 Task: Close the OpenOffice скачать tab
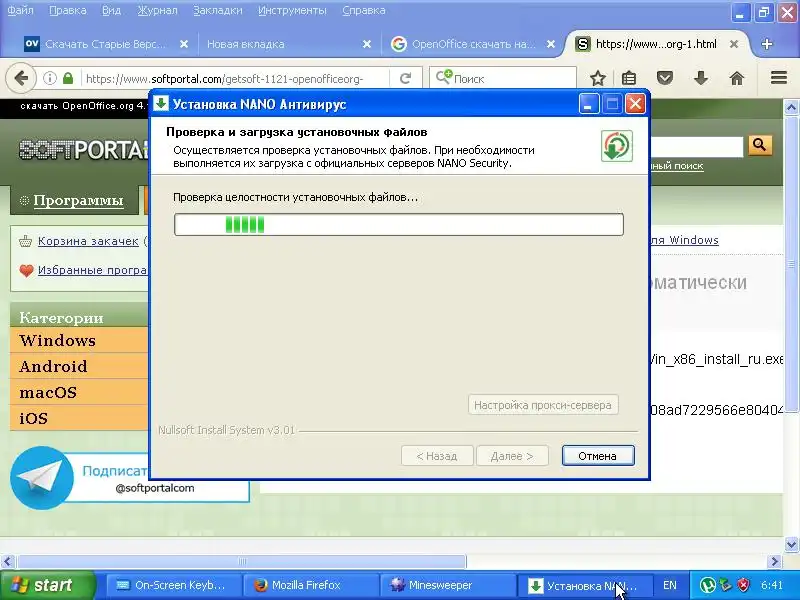pyautogui.click(x=551, y=44)
